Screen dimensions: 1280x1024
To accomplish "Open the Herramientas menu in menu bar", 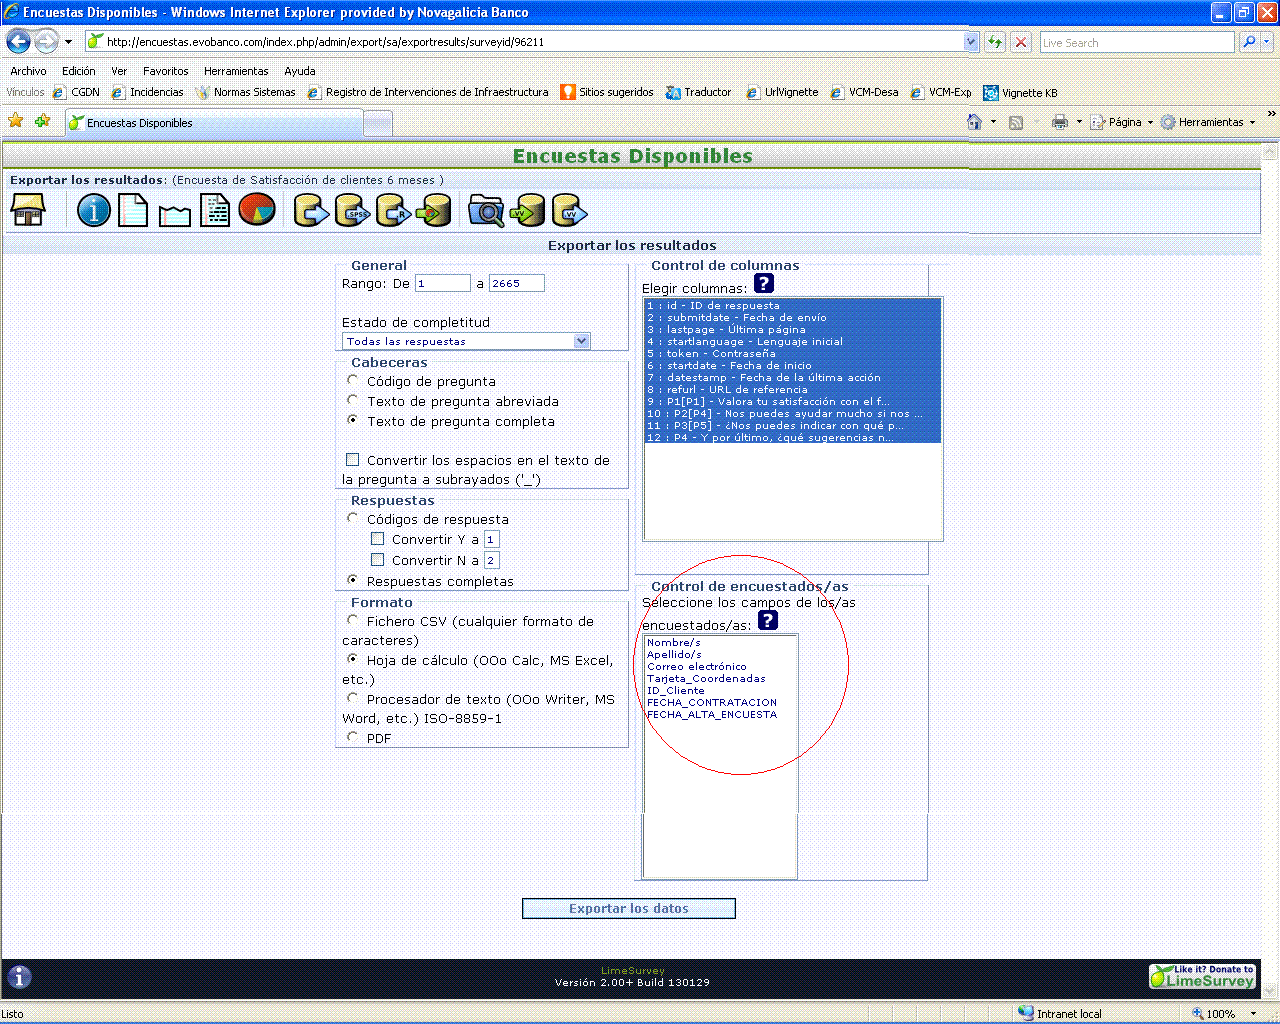I will [236, 71].
